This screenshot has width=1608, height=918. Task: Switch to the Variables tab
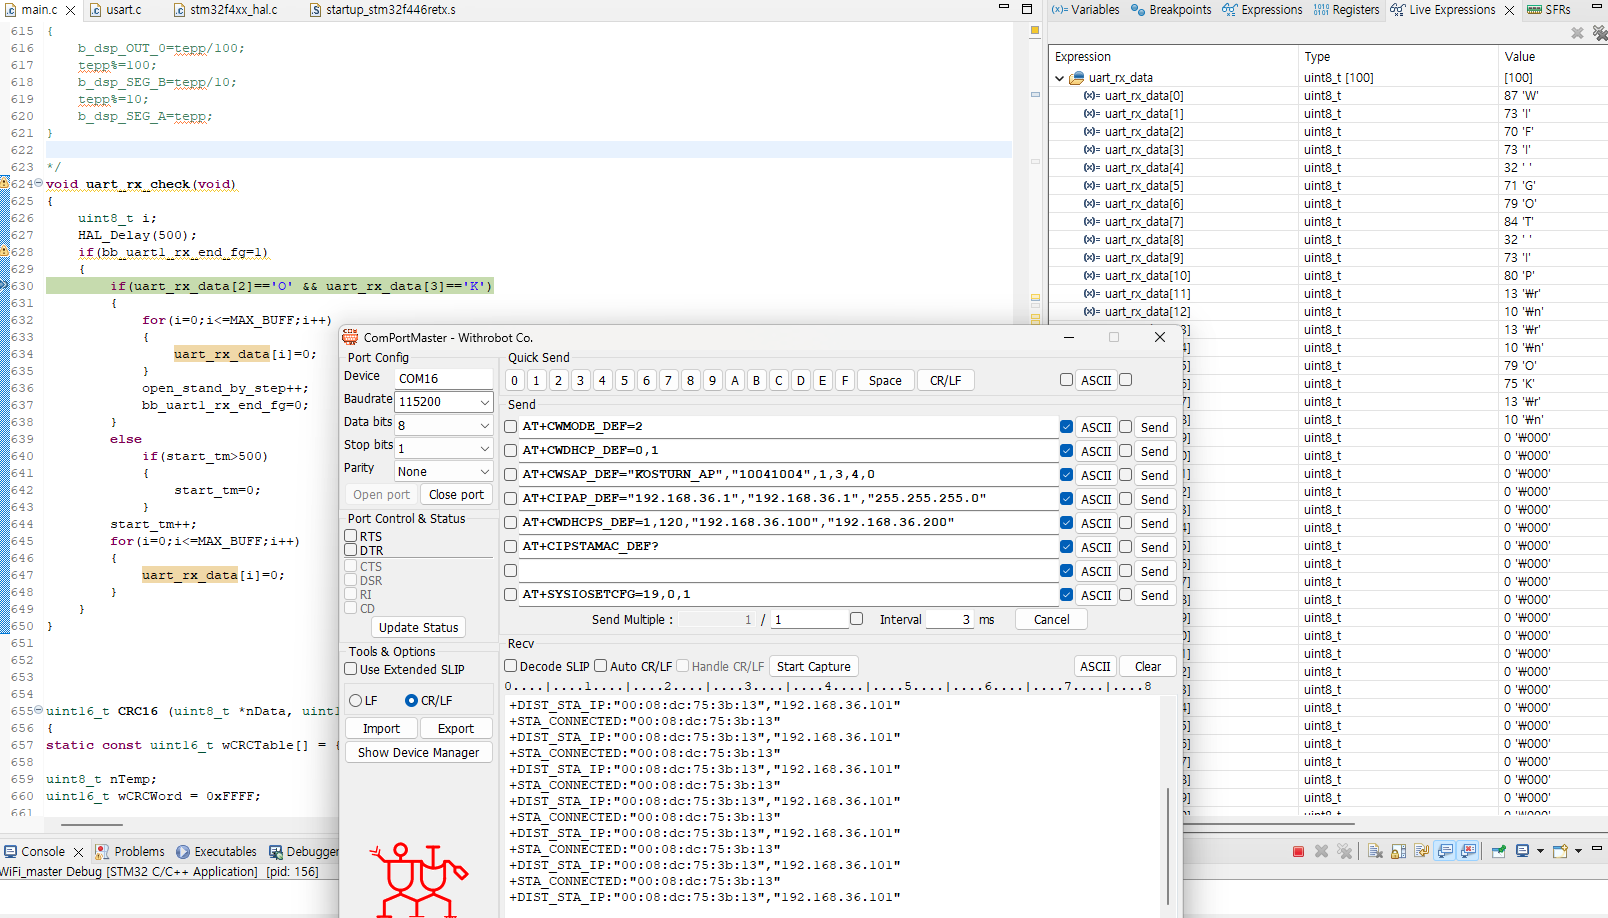click(1085, 10)
